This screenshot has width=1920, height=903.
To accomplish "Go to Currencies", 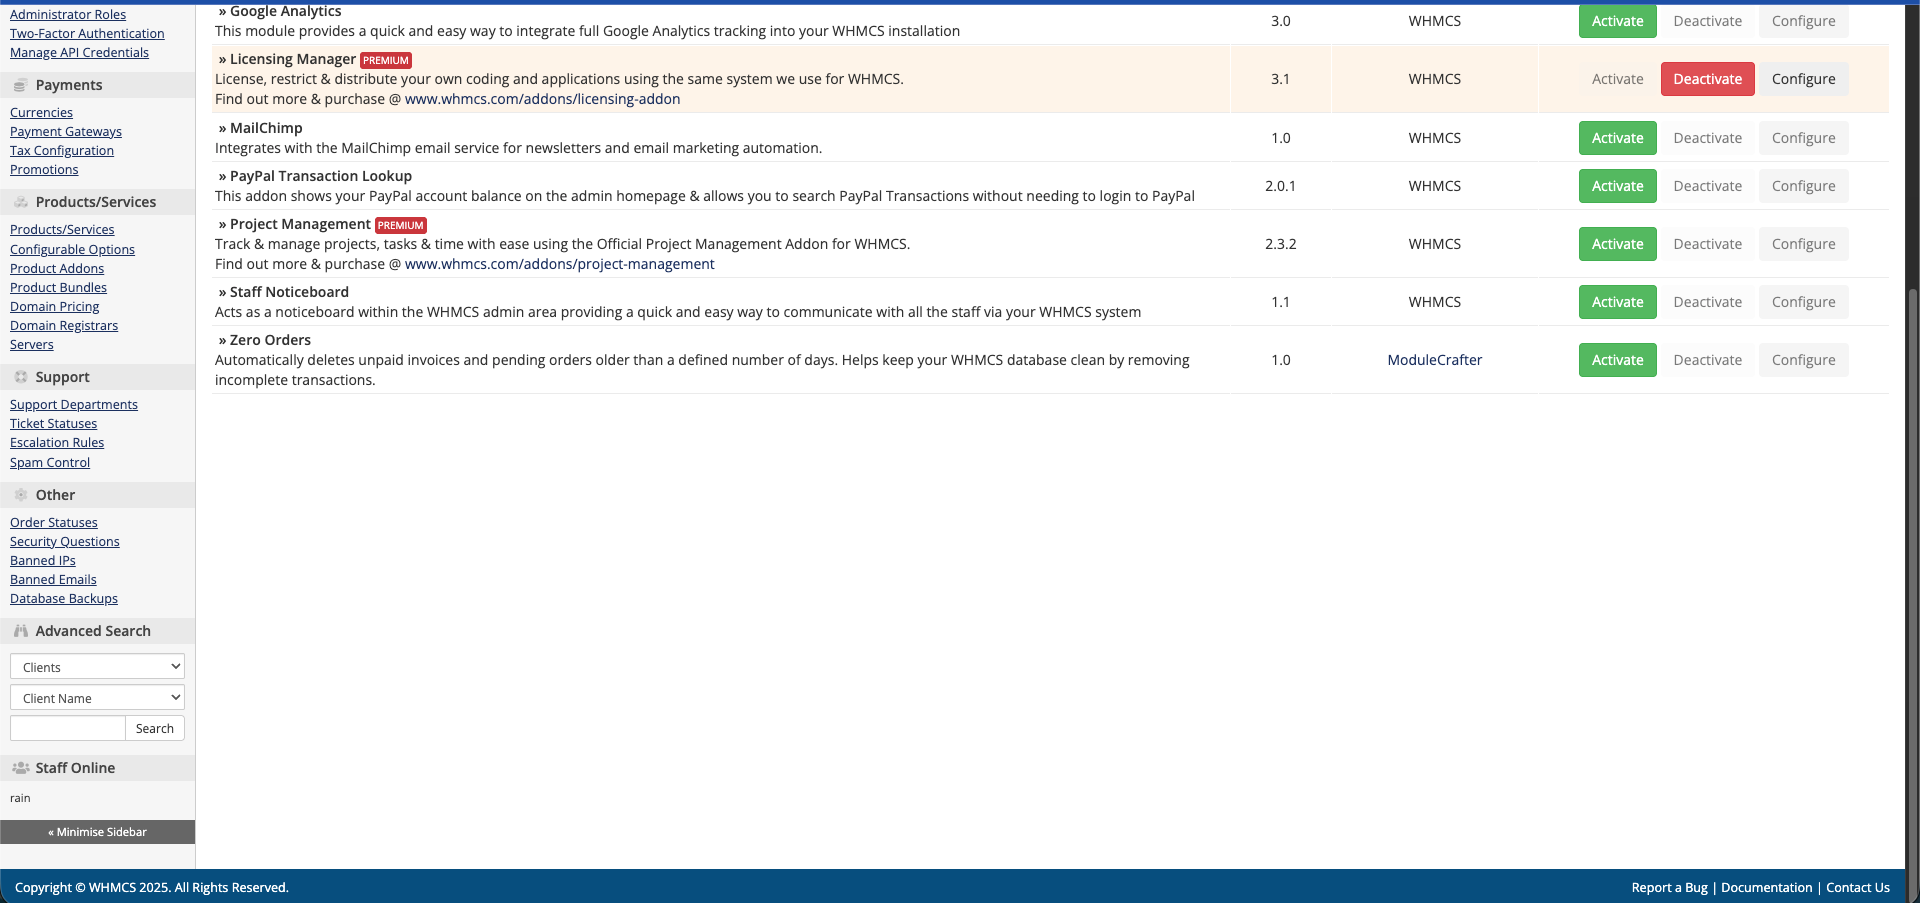I will pyautogui.click(x=41, y=113).
